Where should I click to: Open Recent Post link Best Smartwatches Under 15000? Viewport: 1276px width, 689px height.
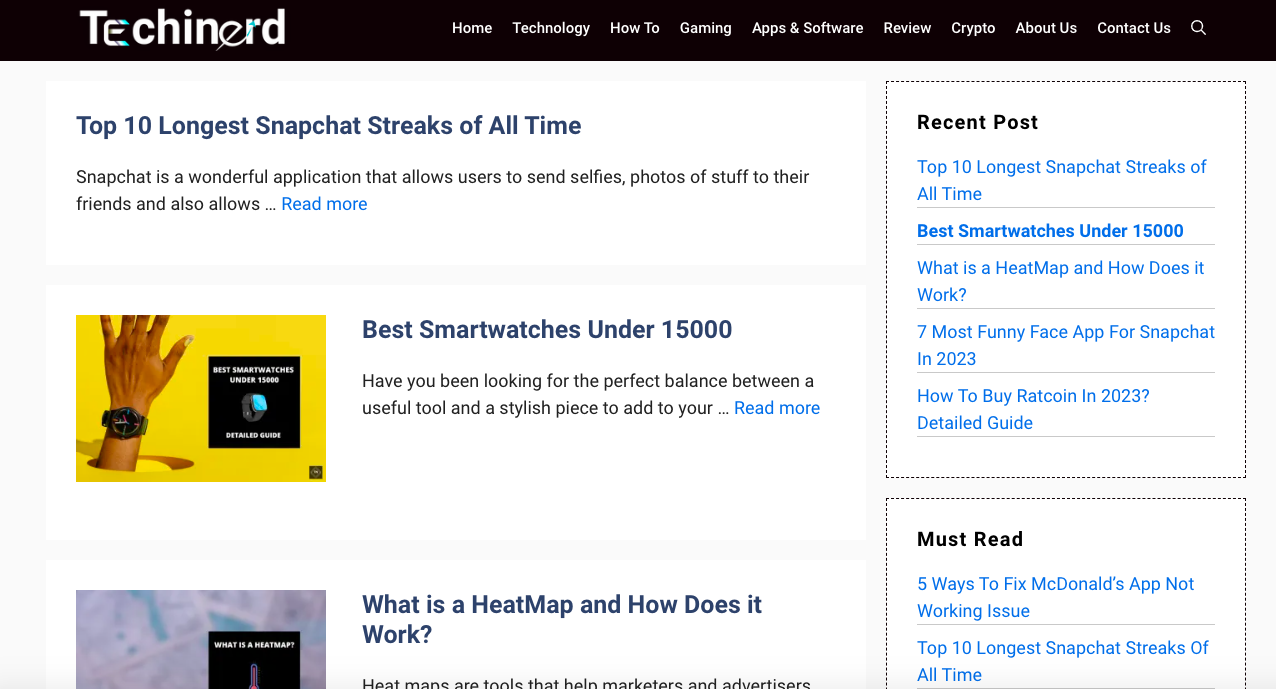[x=1050, y=231]
